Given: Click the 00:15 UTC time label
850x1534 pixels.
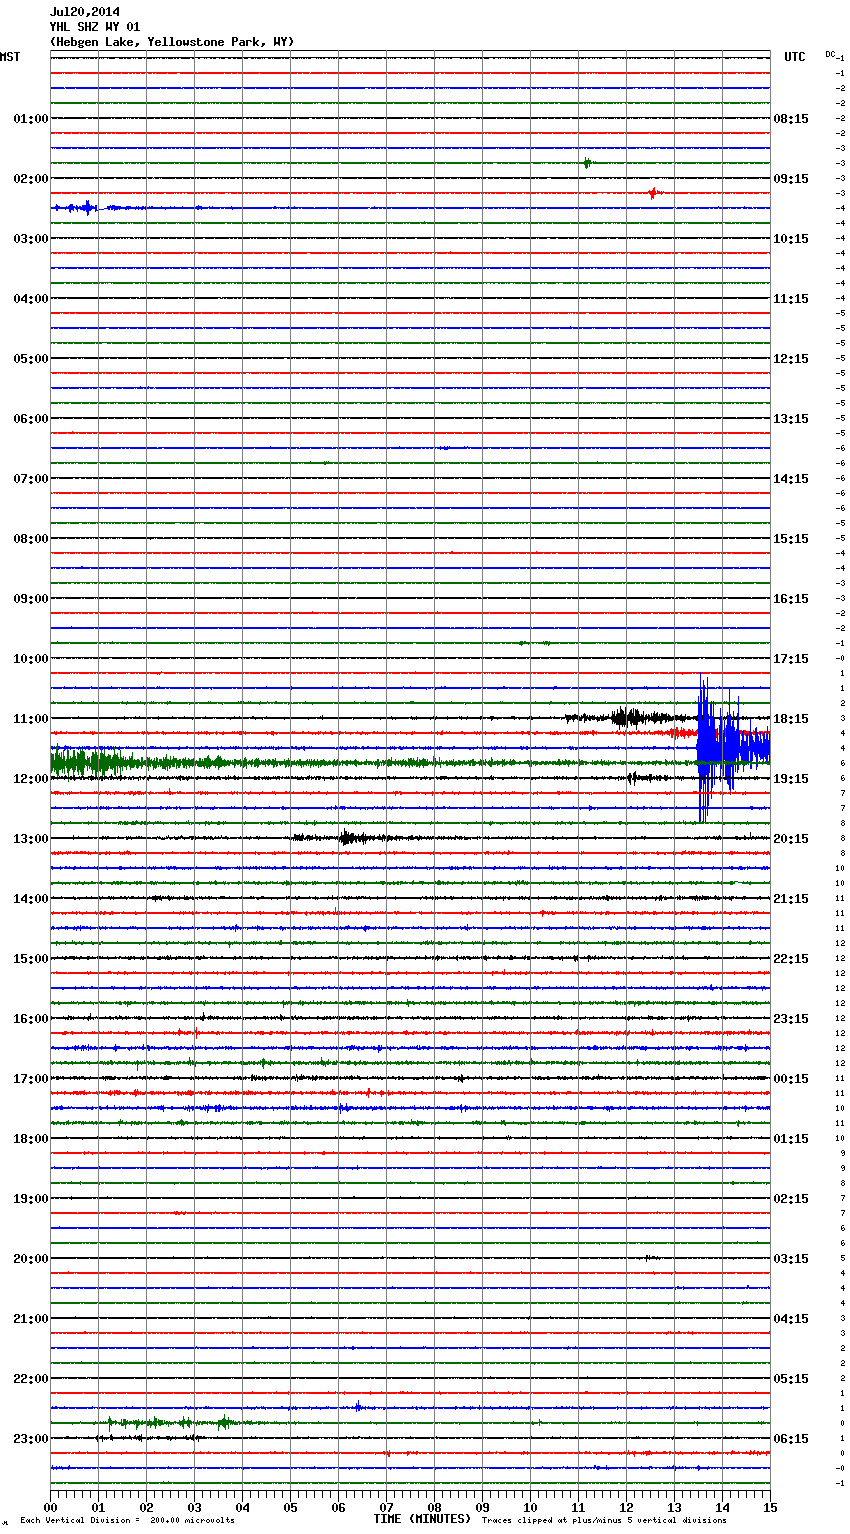Looking at the screenshot, I should click(x=791, y=1079).
